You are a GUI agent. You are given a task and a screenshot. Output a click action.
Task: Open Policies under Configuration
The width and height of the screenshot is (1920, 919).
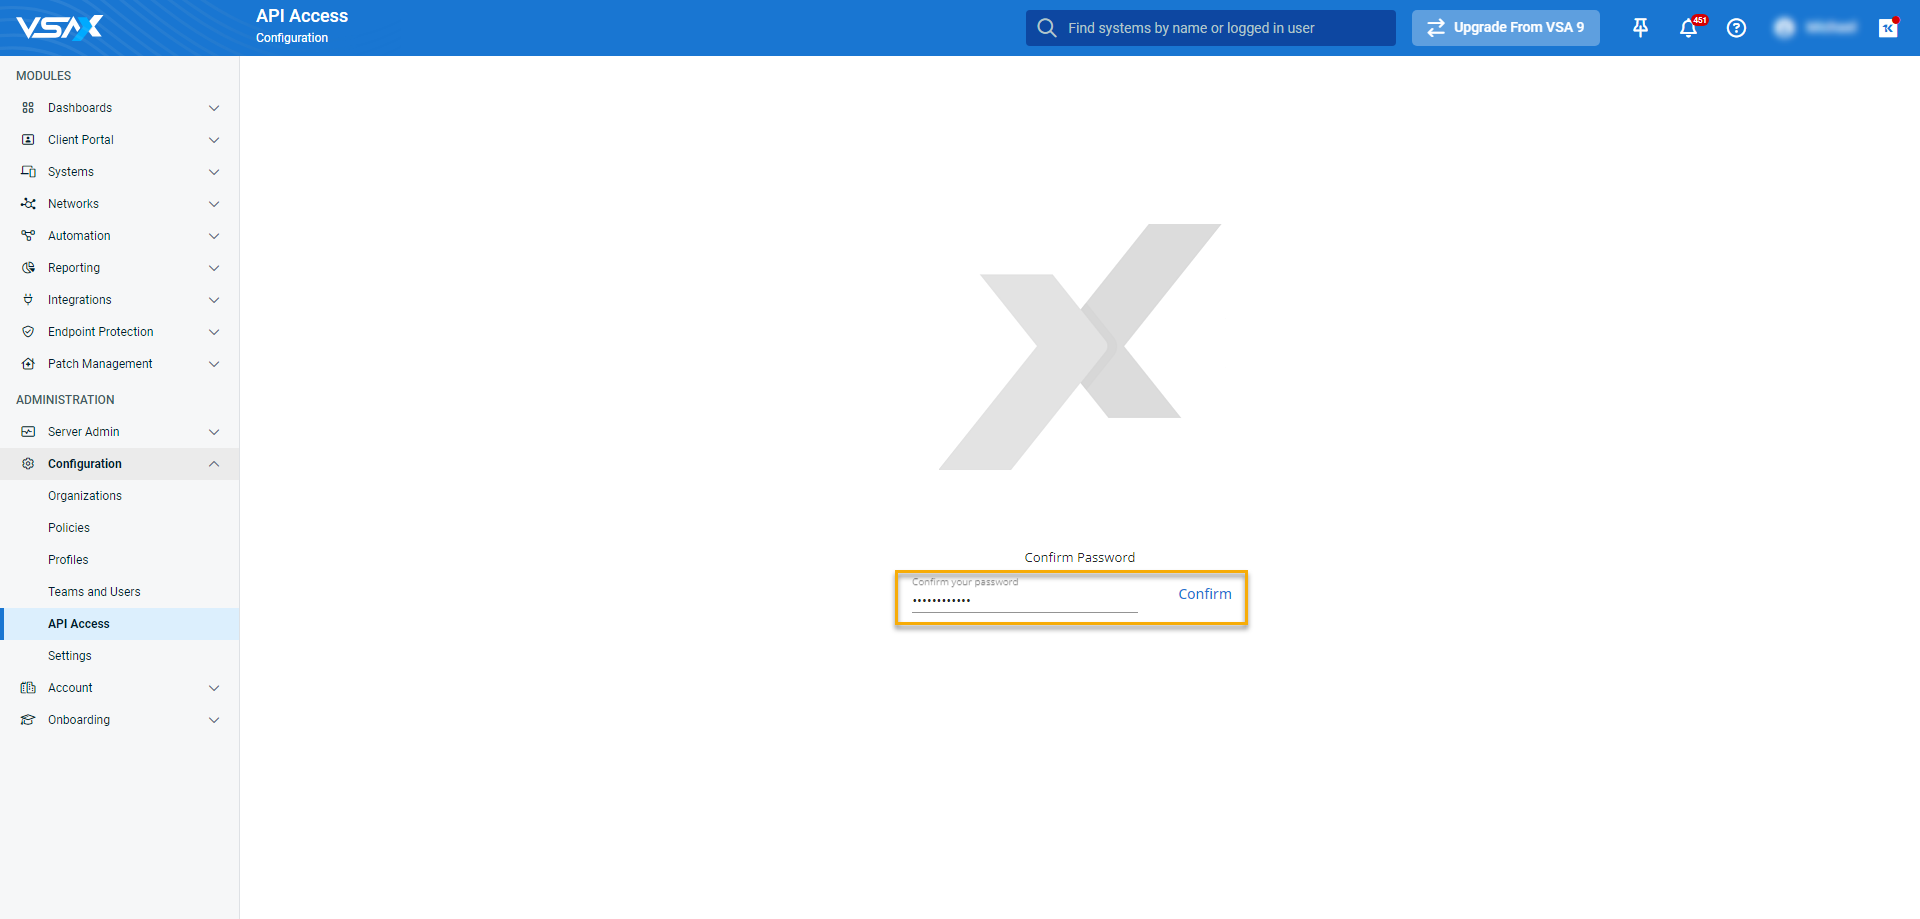click(69, 528)
